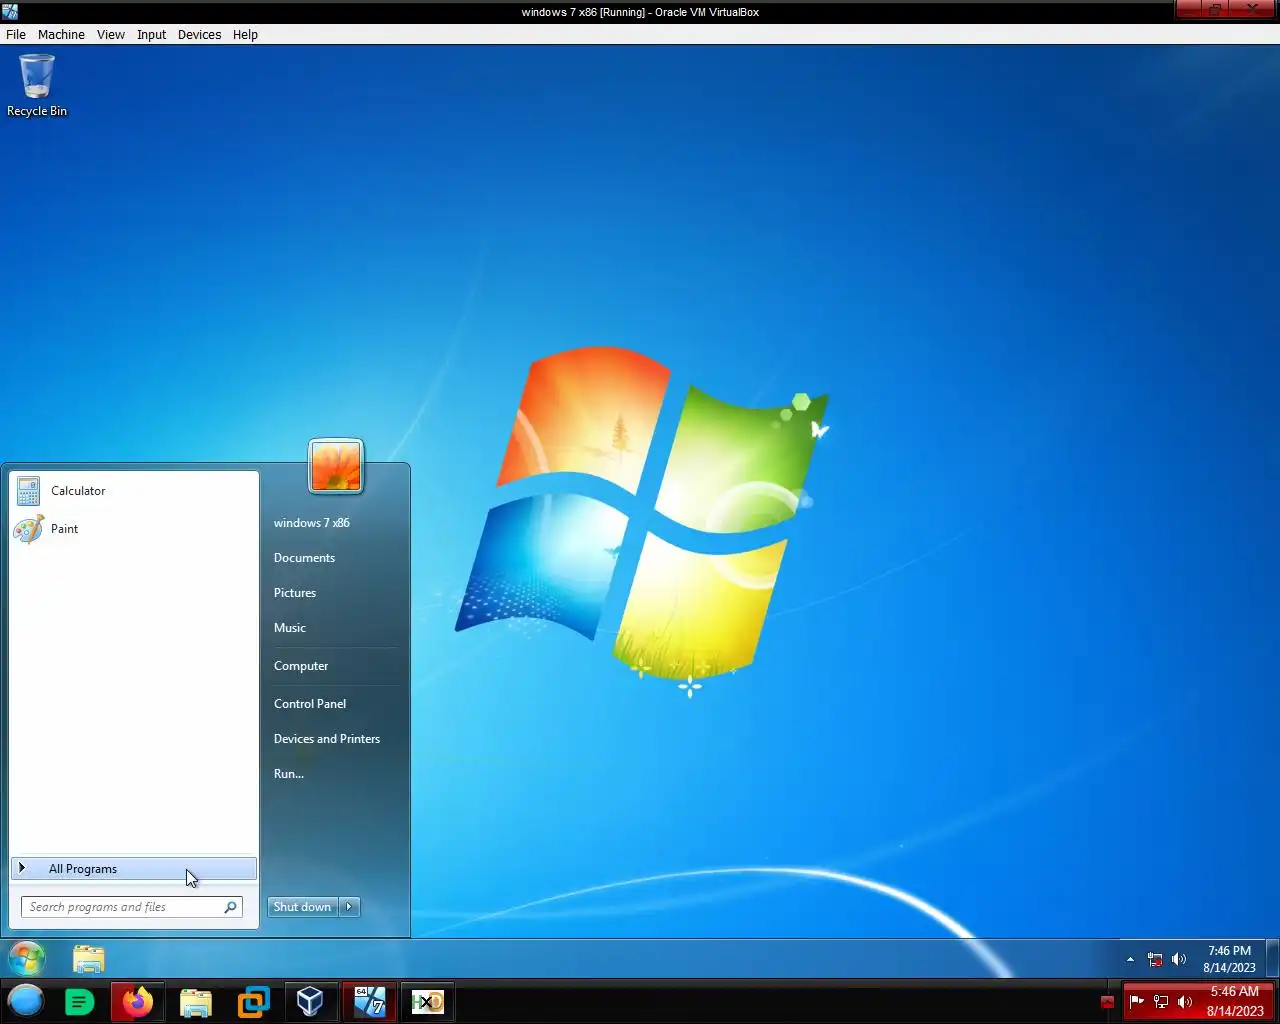Click the magnifier search icon
The image size is (1280, 1024).
(230, 907)
